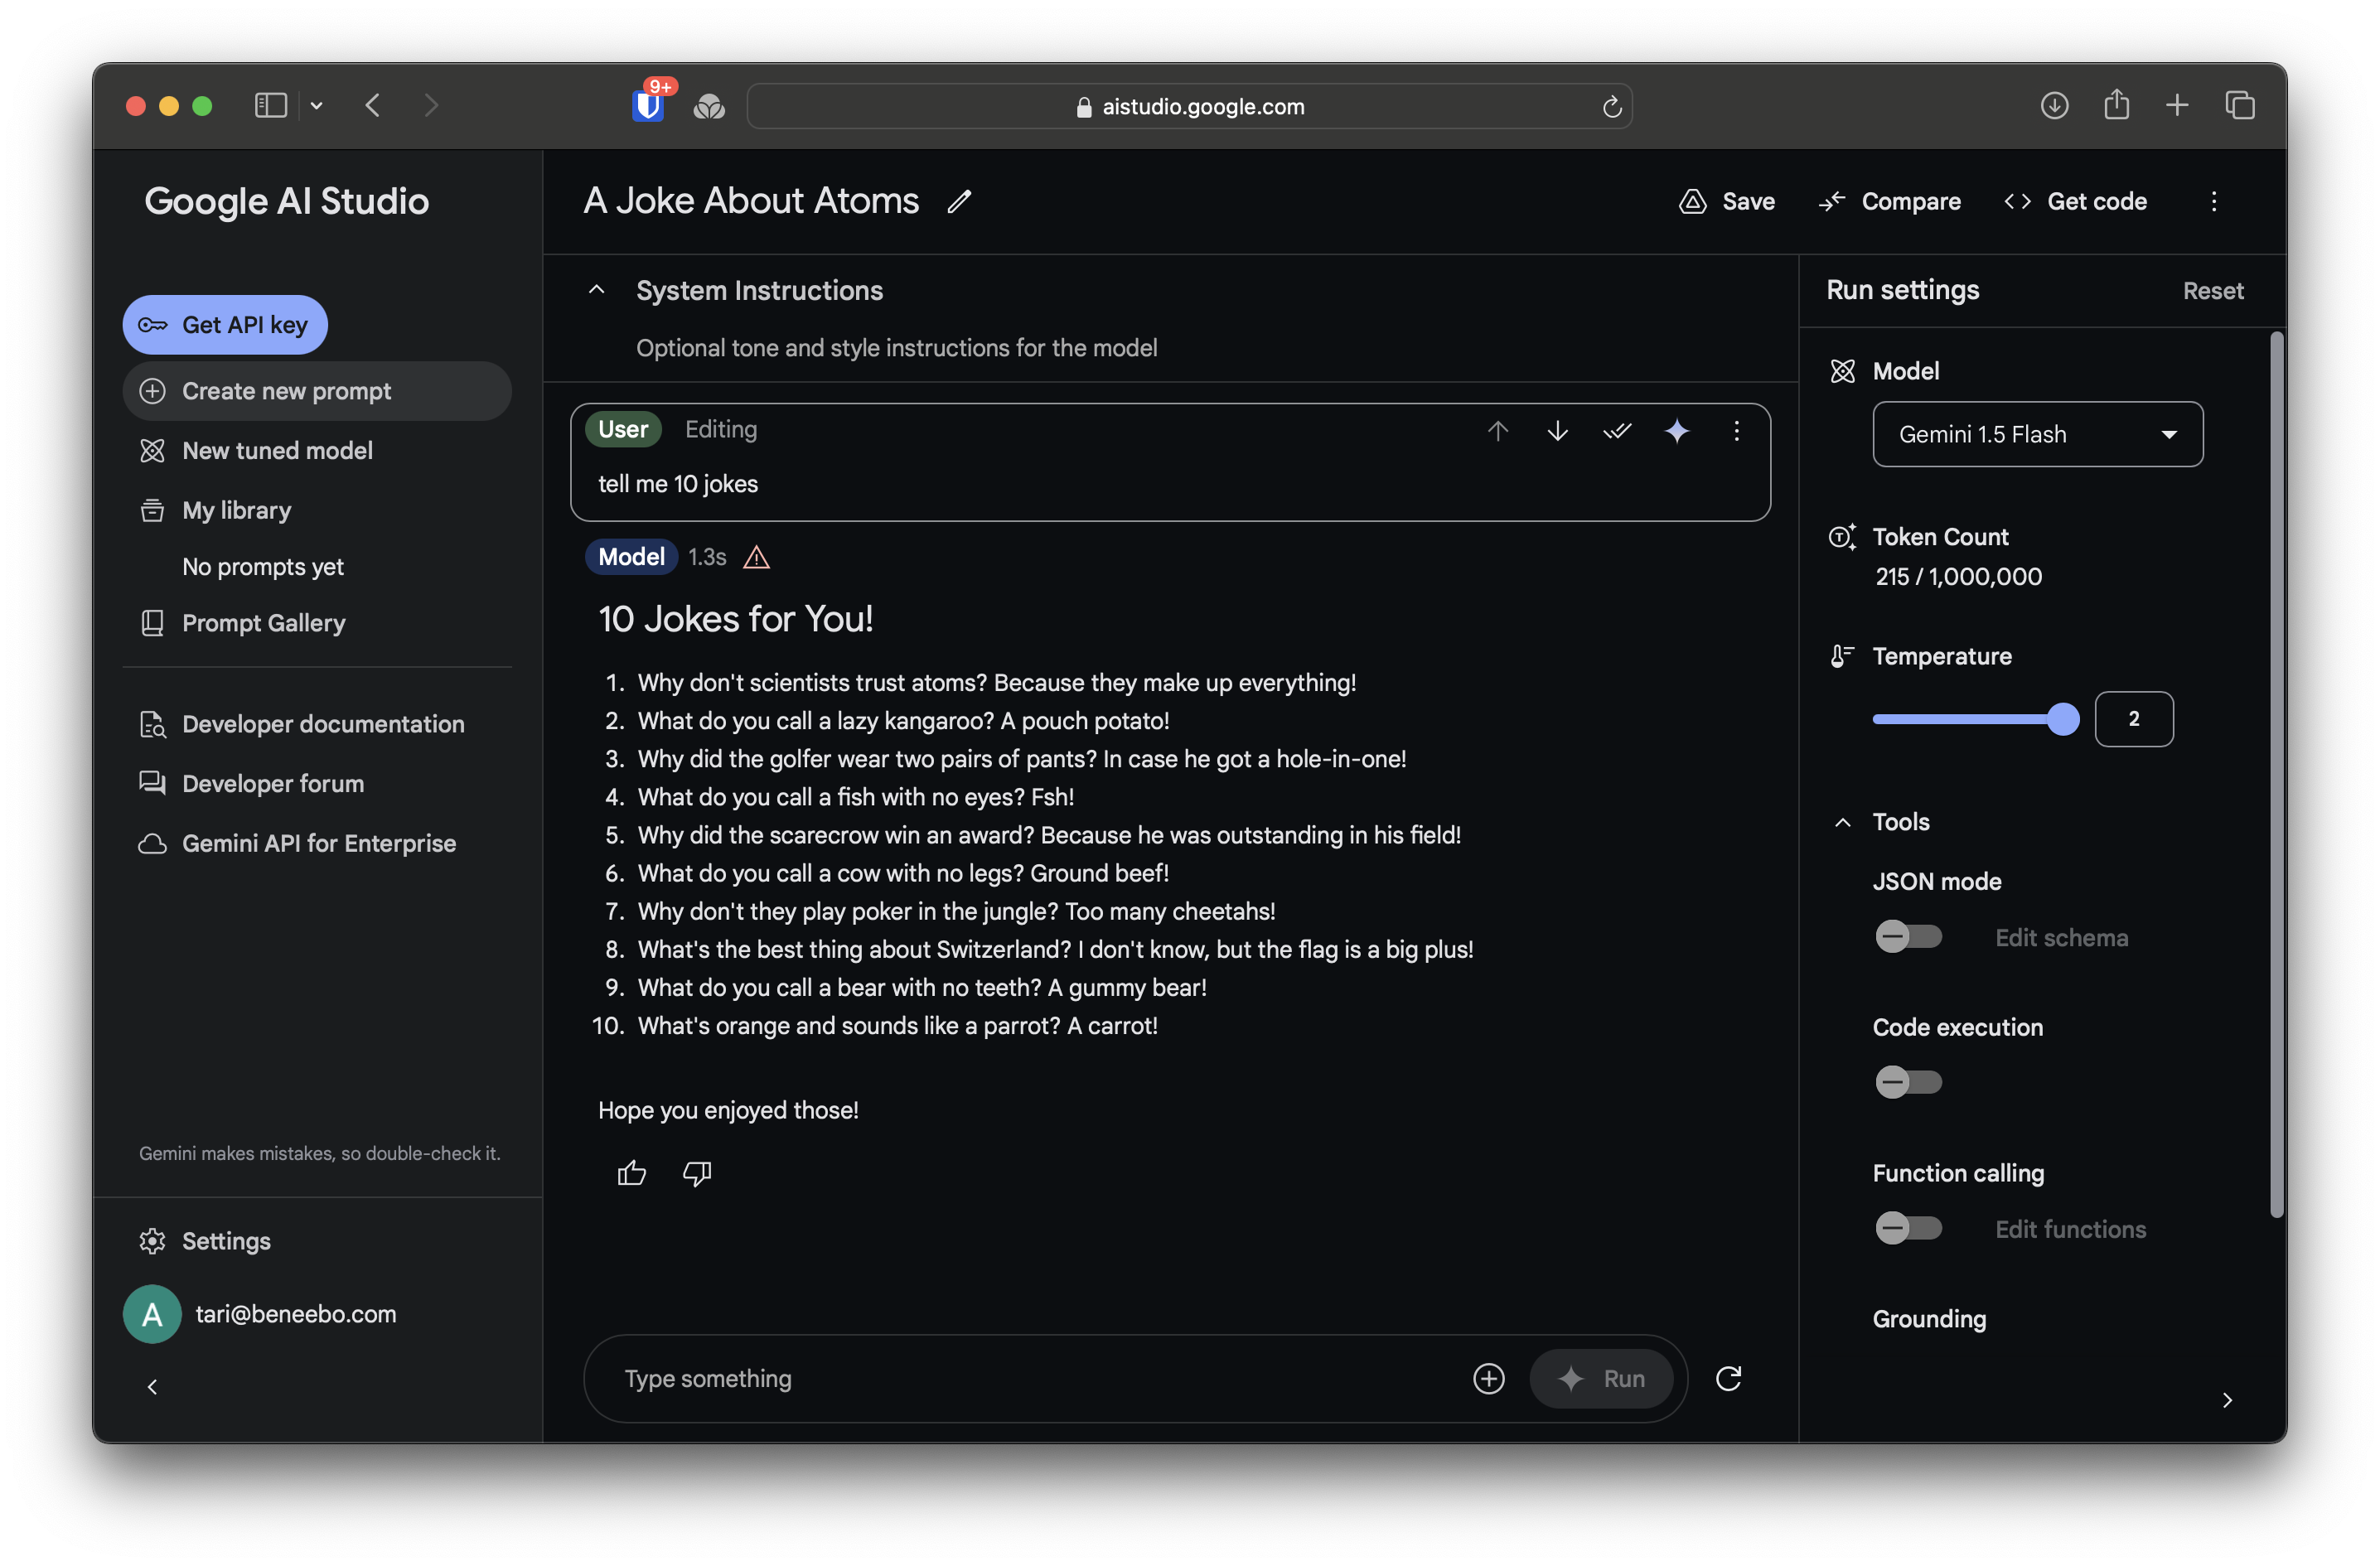Toggle the Safari sidebar icon
The width and height of the screenshot is (2380, 1566).
pyautogui.click(x=271, y=105)
